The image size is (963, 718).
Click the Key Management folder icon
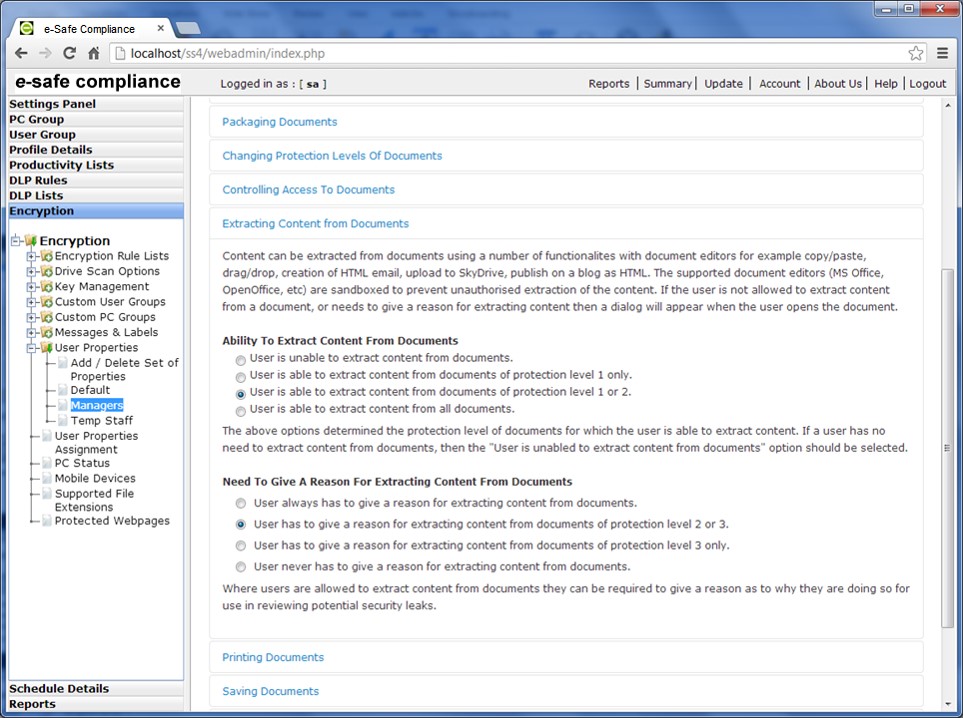tap(46, 287)
